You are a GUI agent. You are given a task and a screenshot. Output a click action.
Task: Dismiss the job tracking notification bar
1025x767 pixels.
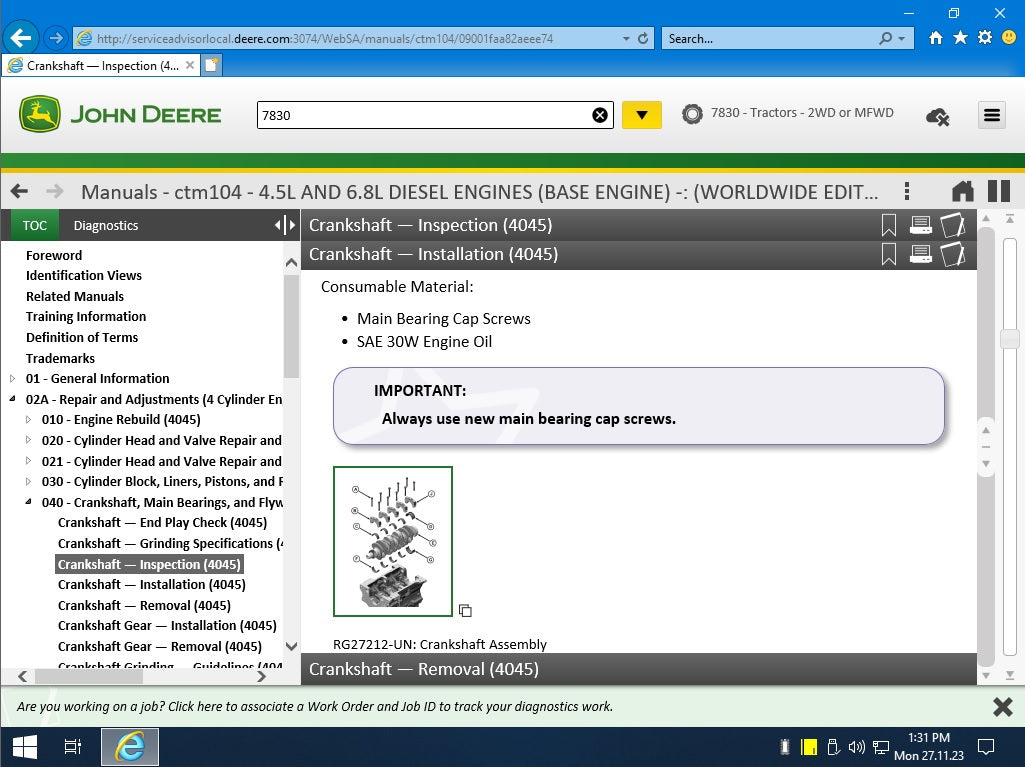[x=1002, y=706]
